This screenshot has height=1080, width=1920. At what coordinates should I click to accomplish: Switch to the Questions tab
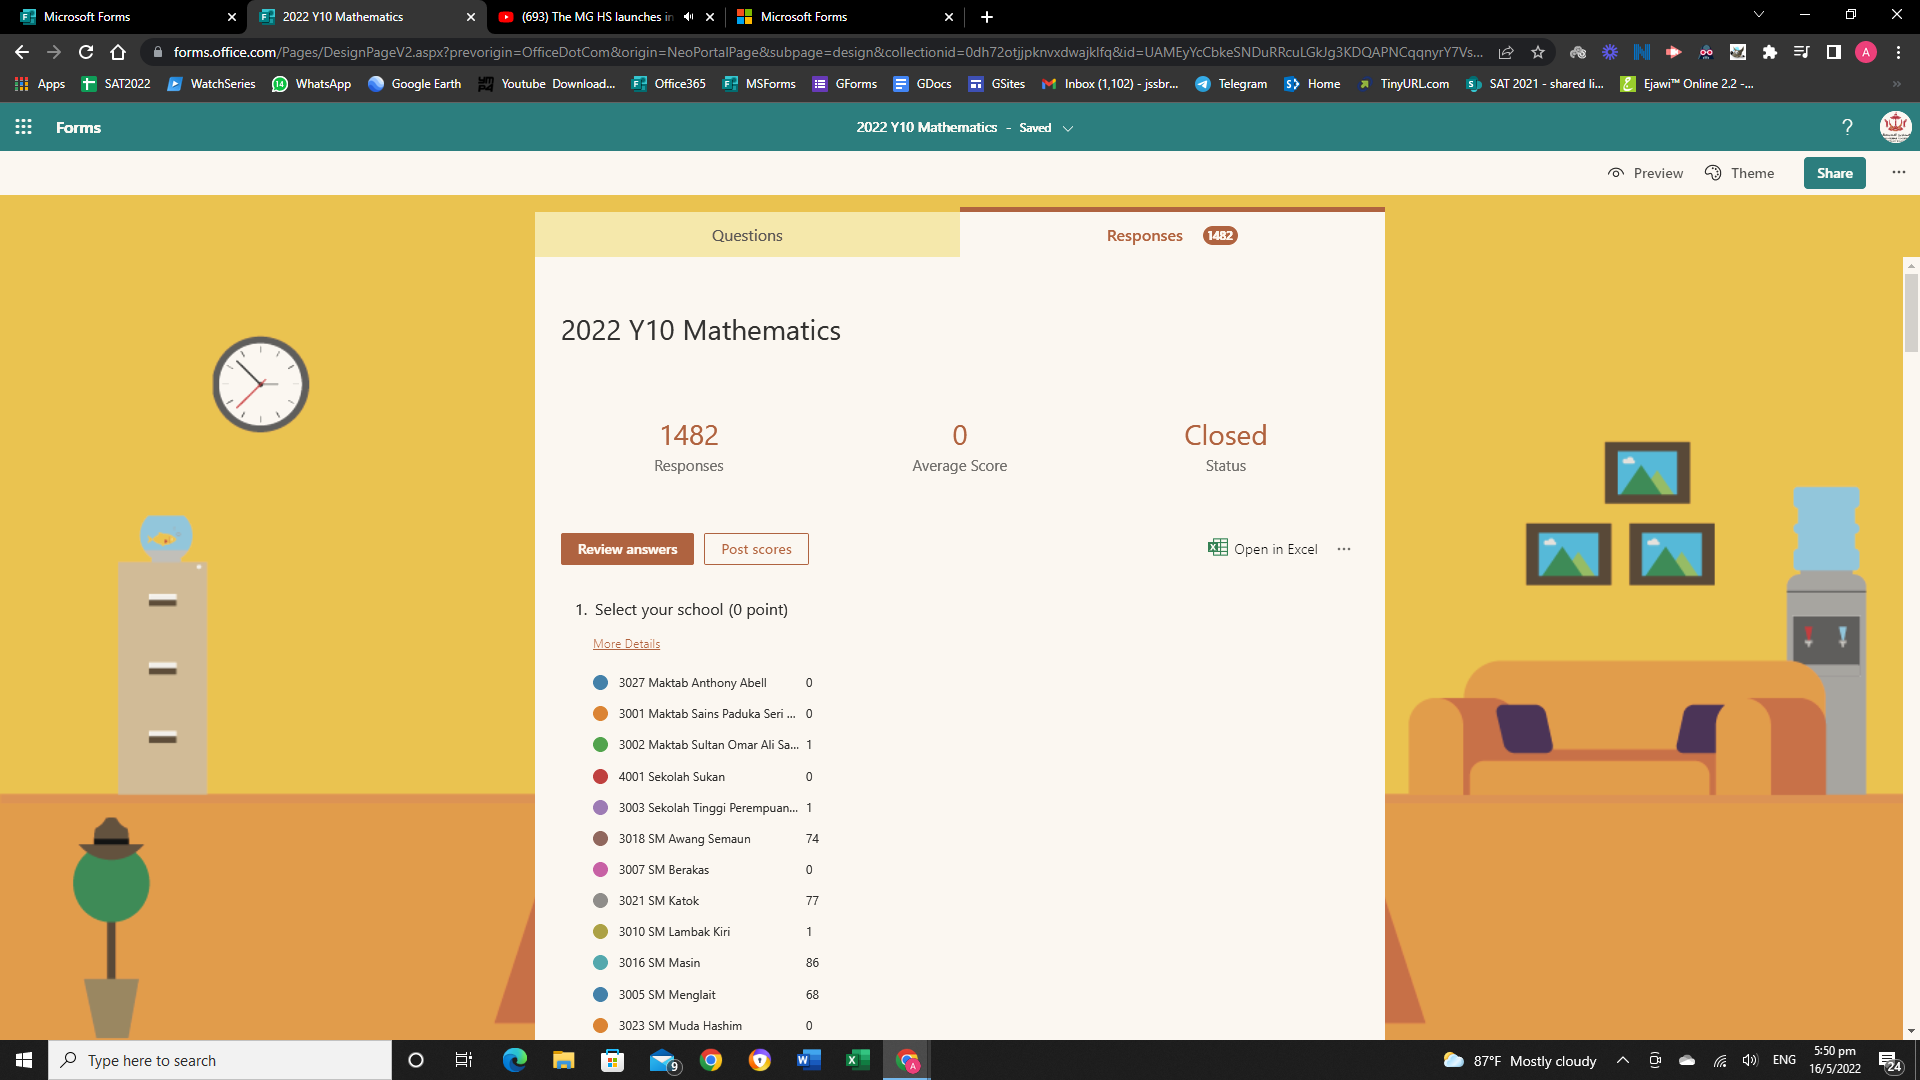click(x=747, y=235)
